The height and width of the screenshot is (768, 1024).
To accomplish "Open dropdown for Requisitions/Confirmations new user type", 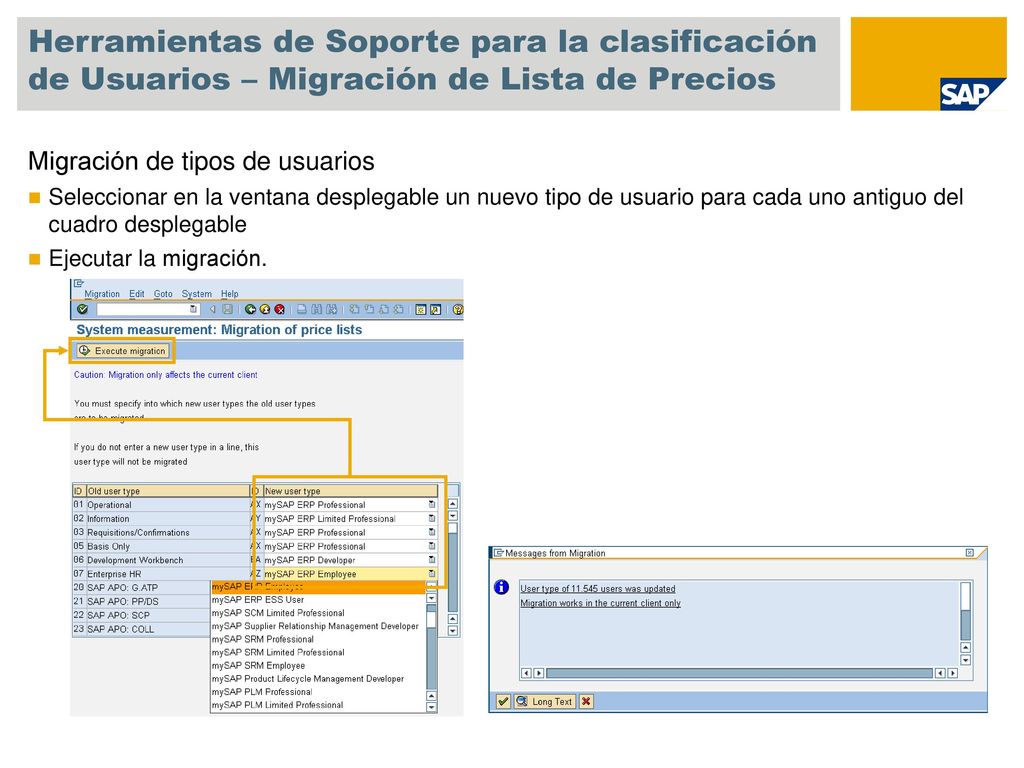I will click(432, 532).
